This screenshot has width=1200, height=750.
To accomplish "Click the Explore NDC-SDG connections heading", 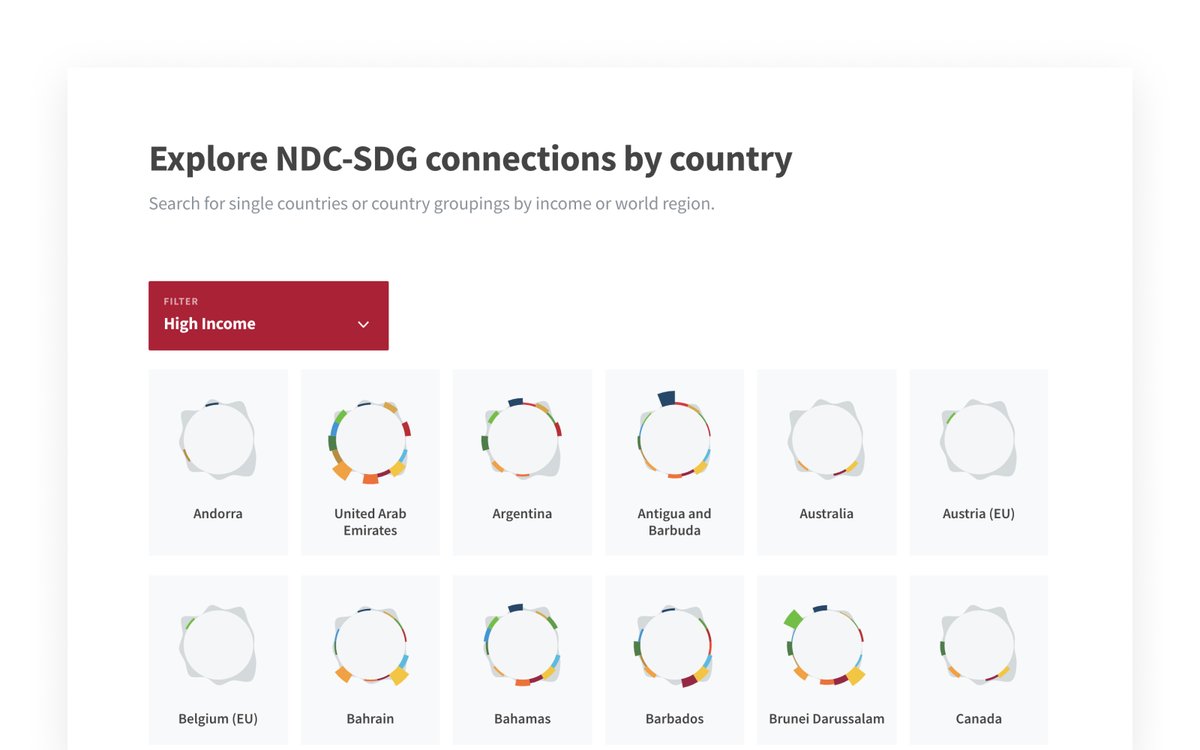I will (x=470, y=158).
